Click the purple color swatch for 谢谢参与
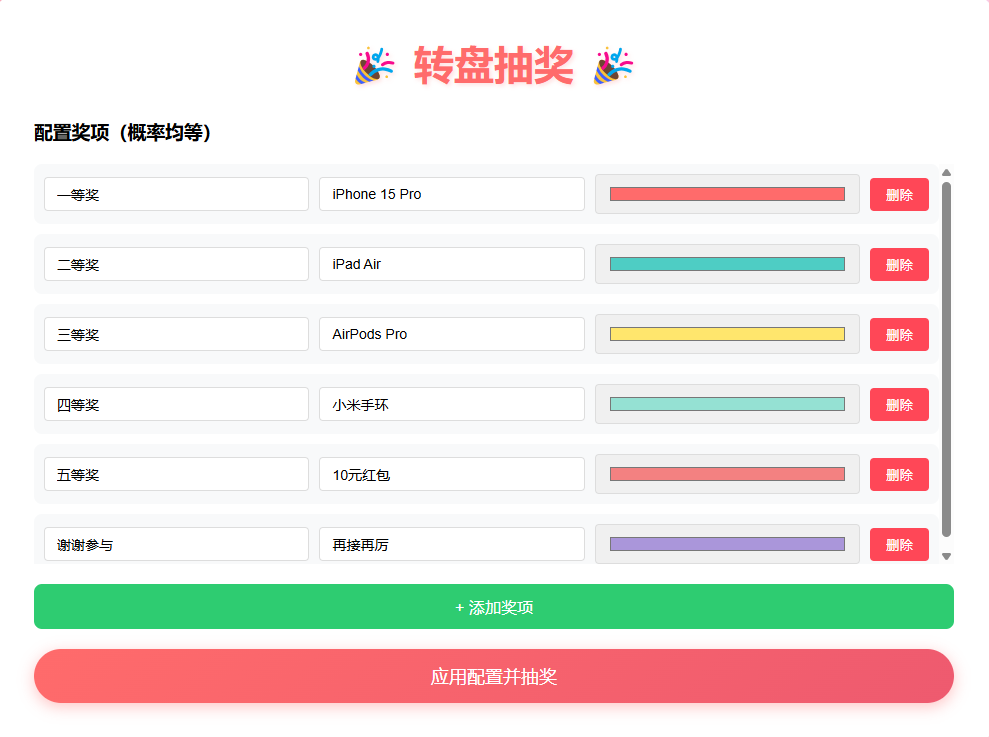Screen dimensions: 989x737 tap(726, 543)
